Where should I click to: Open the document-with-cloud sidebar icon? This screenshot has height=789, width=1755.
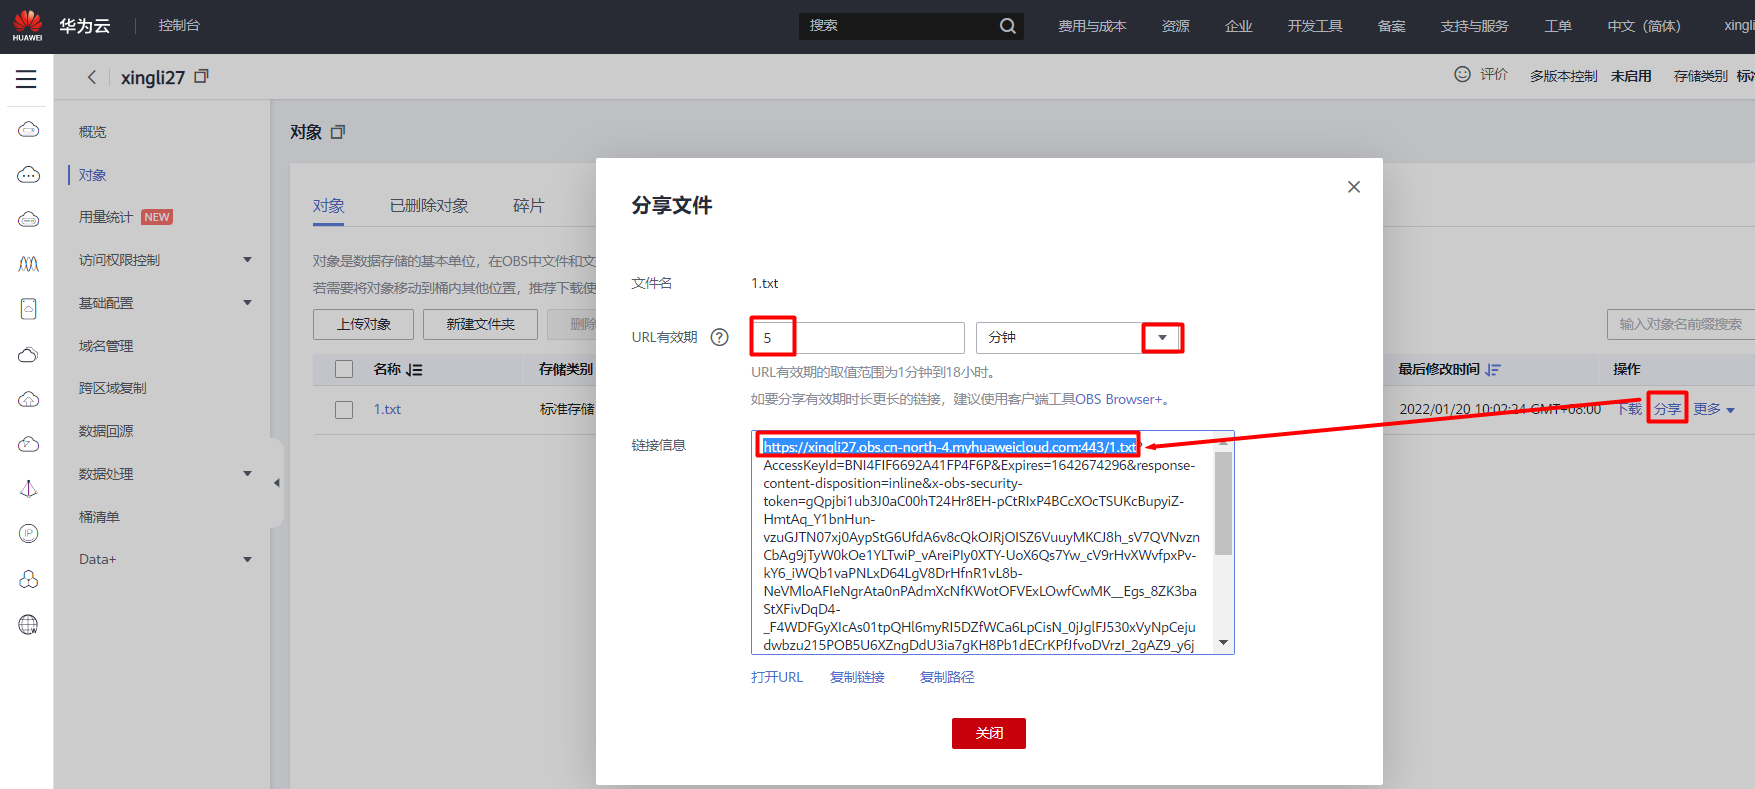[x=29, y=309]
